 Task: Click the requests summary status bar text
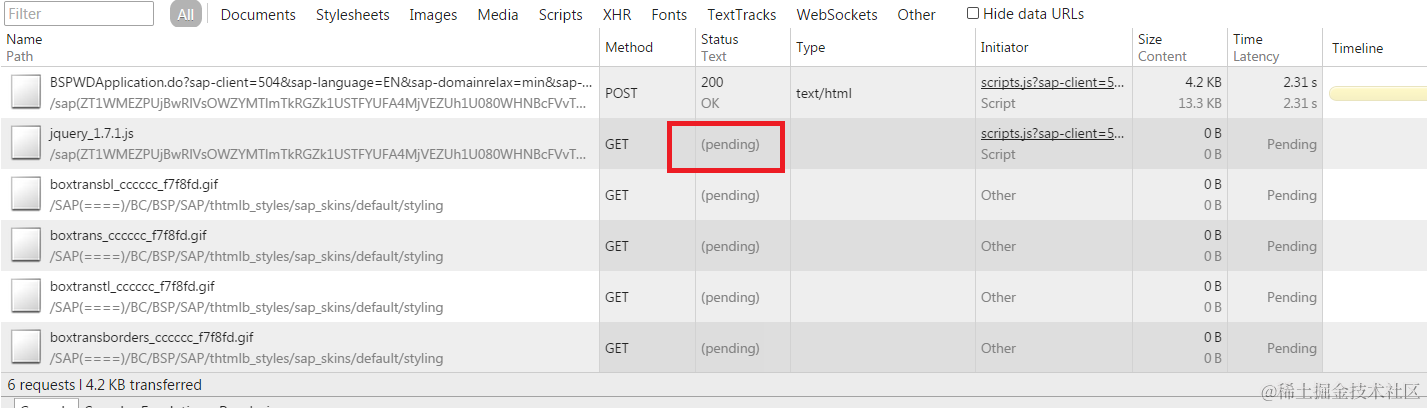[104, 384]
